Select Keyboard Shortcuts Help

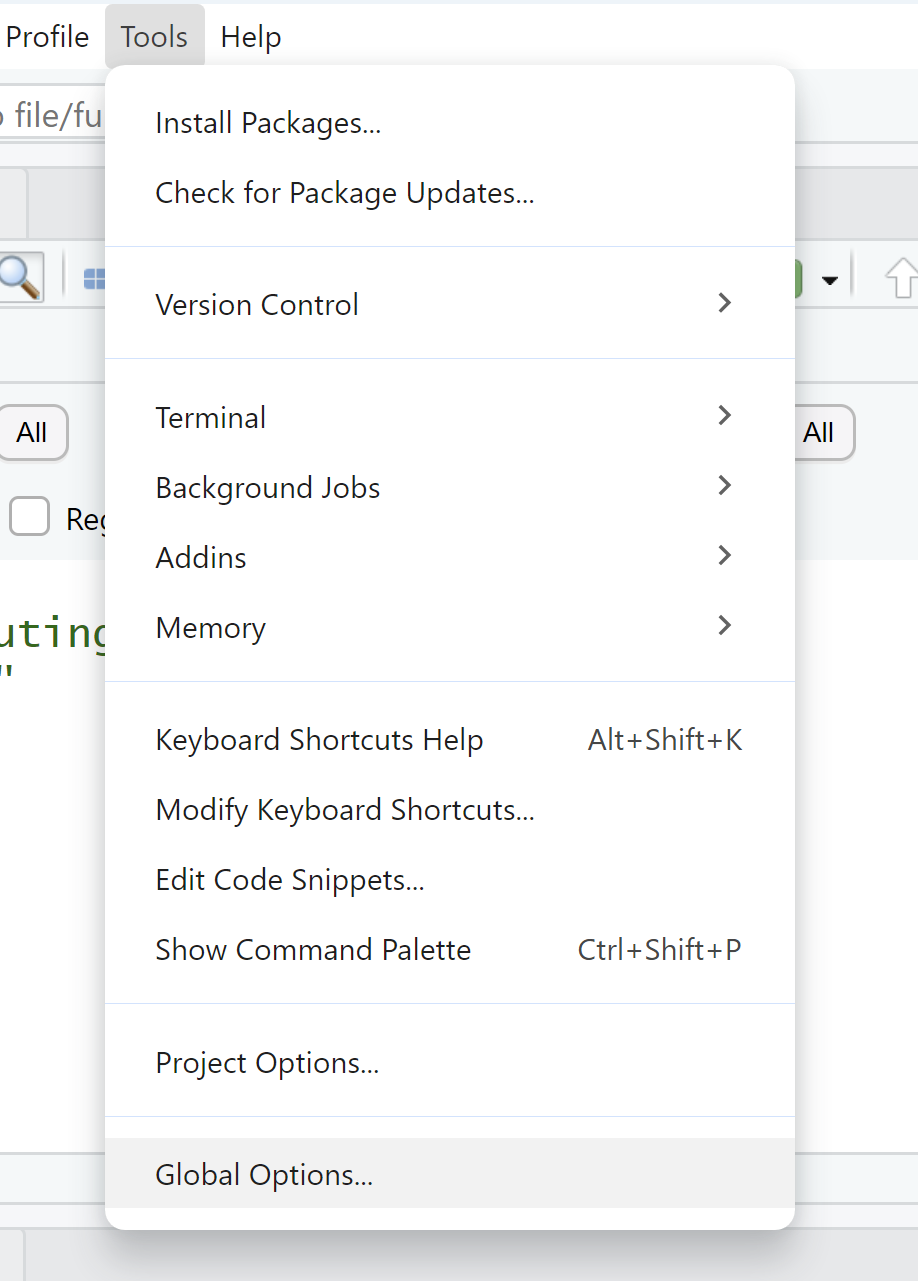tap(320, 740)
